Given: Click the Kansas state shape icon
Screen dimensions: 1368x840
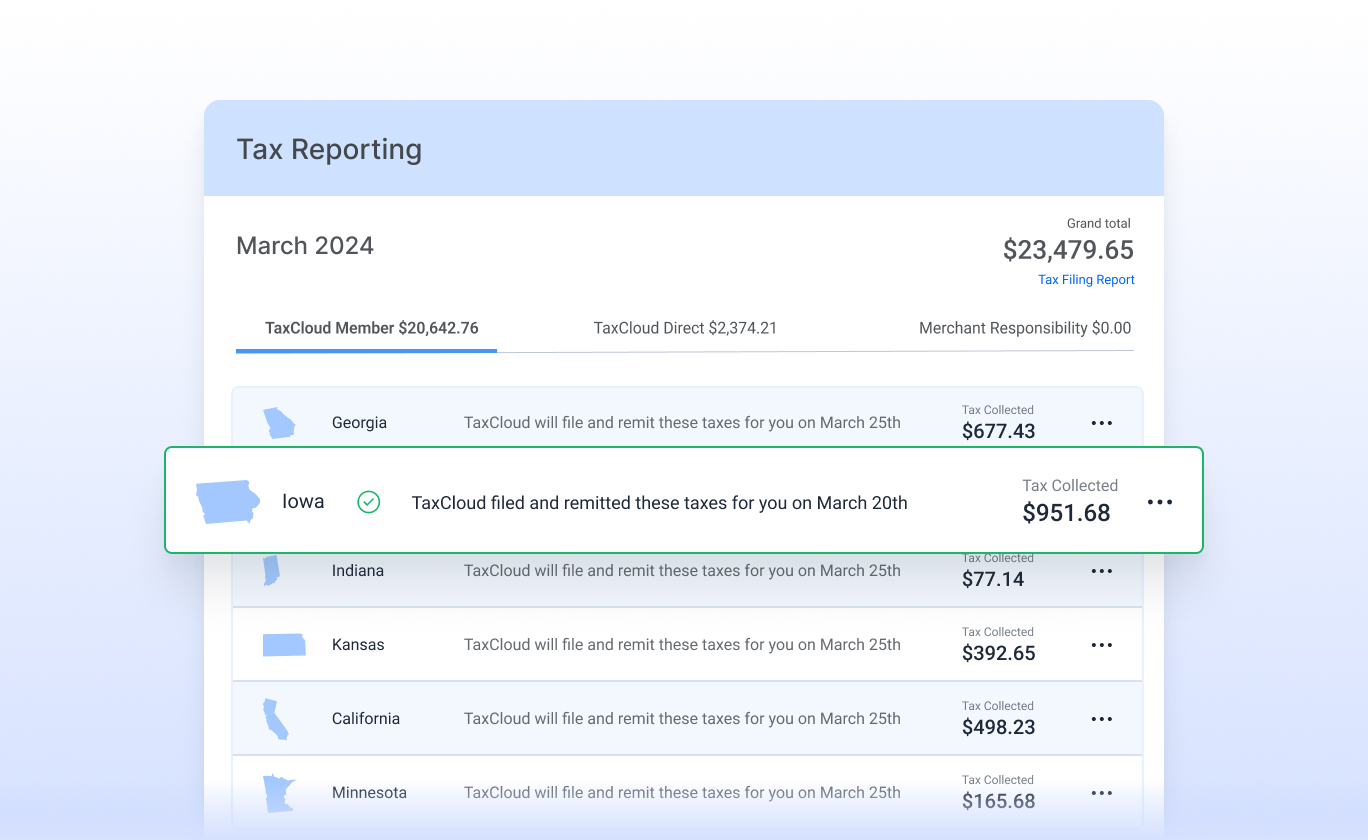Looking at the screenshot, I should coord(284,645).
